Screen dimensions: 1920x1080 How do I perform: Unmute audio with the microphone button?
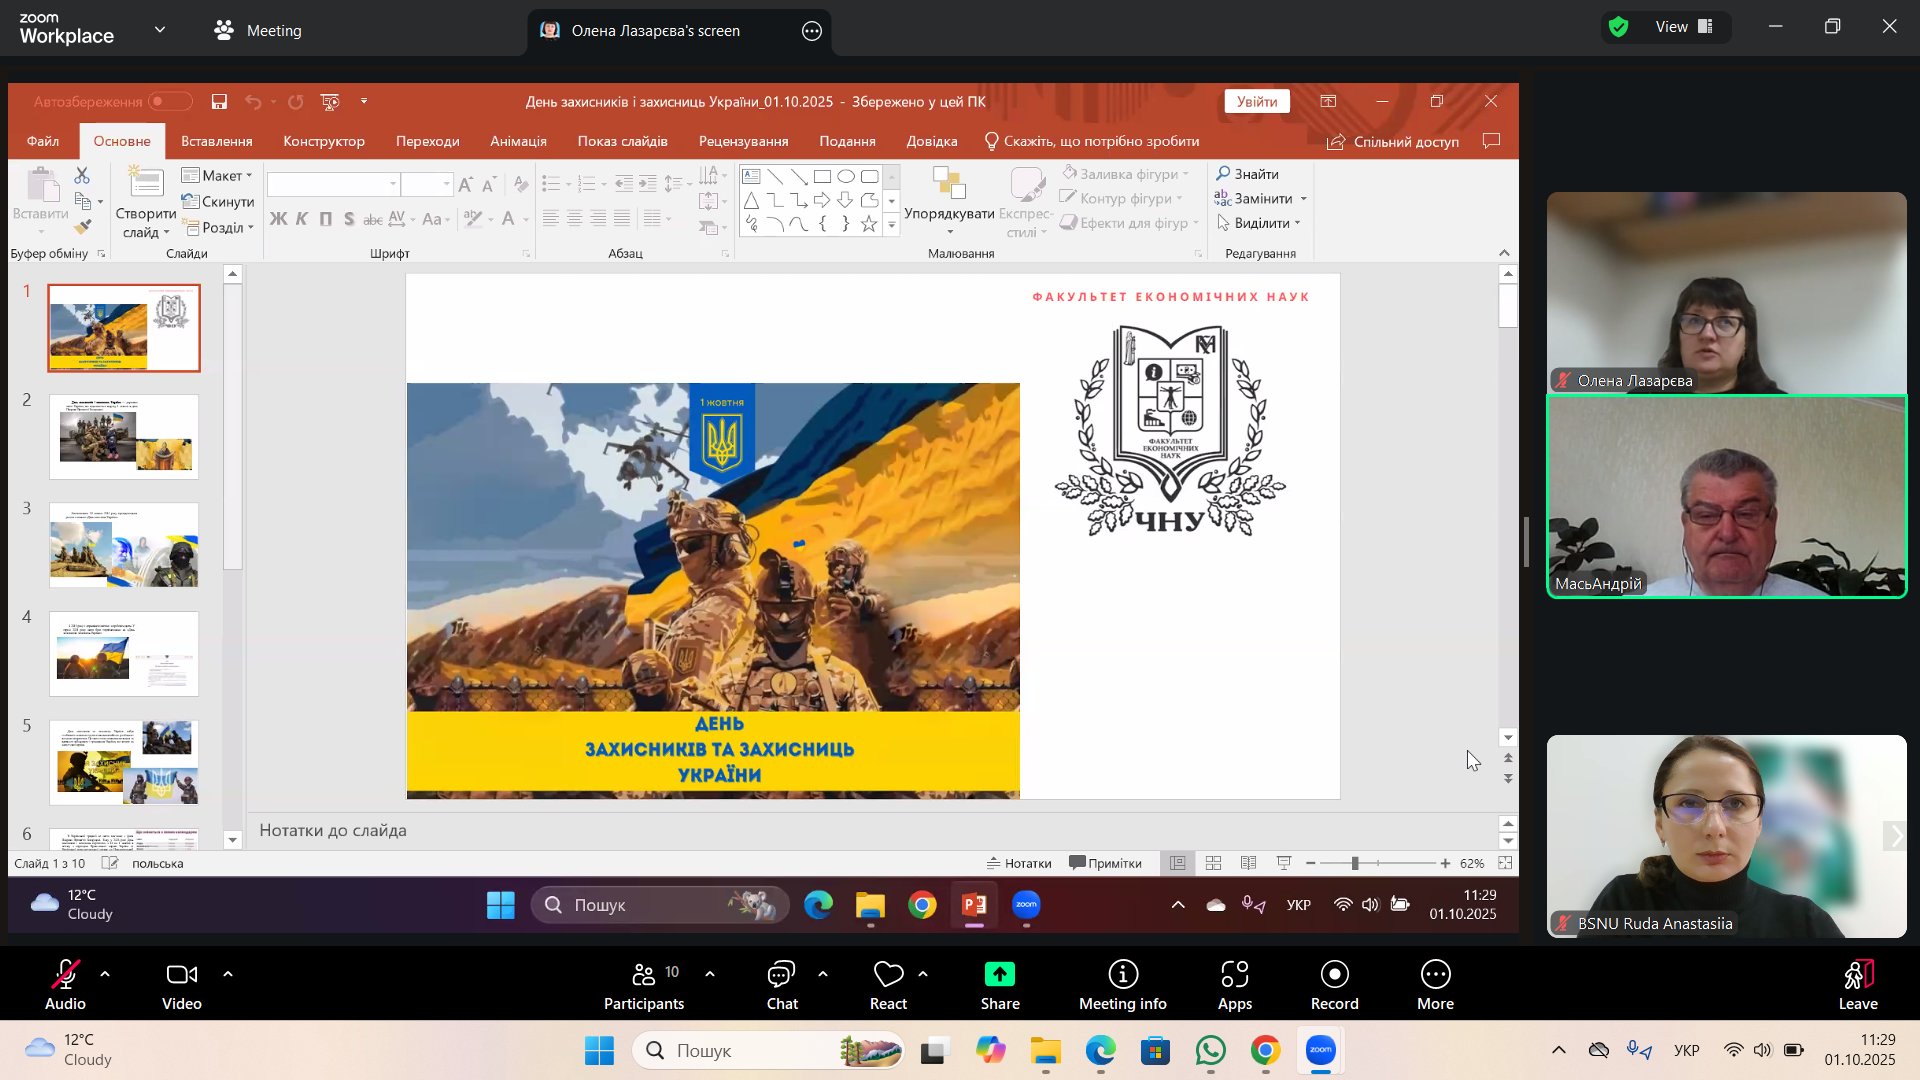65,975
